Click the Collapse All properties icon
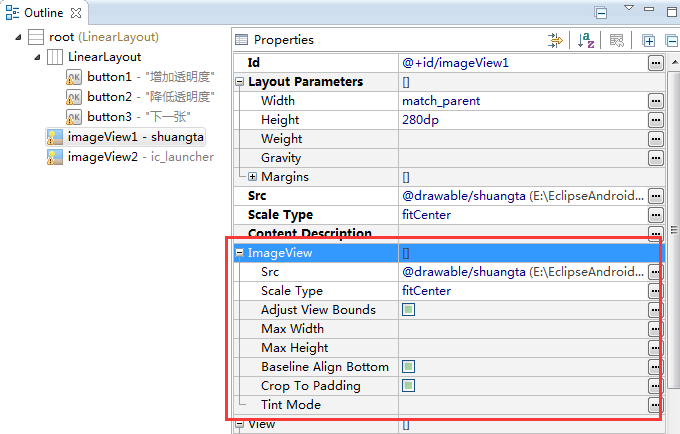The image size is (680, 434). pos(671,41)
